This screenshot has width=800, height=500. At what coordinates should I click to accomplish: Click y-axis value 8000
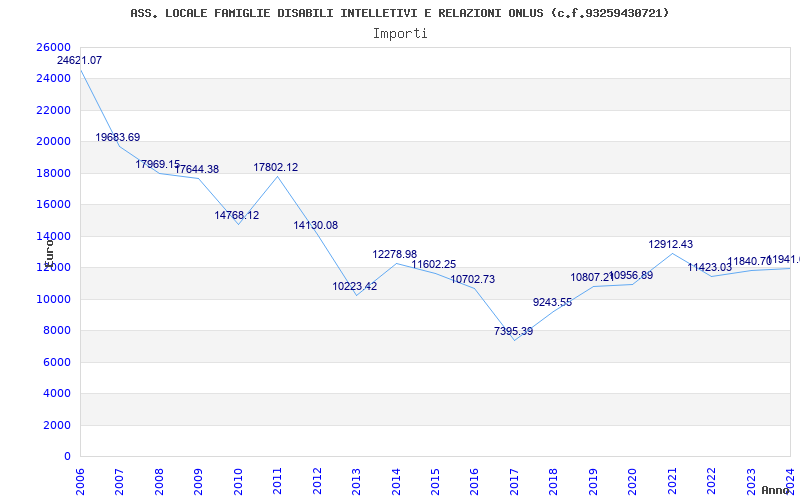[x=57, y=331]
